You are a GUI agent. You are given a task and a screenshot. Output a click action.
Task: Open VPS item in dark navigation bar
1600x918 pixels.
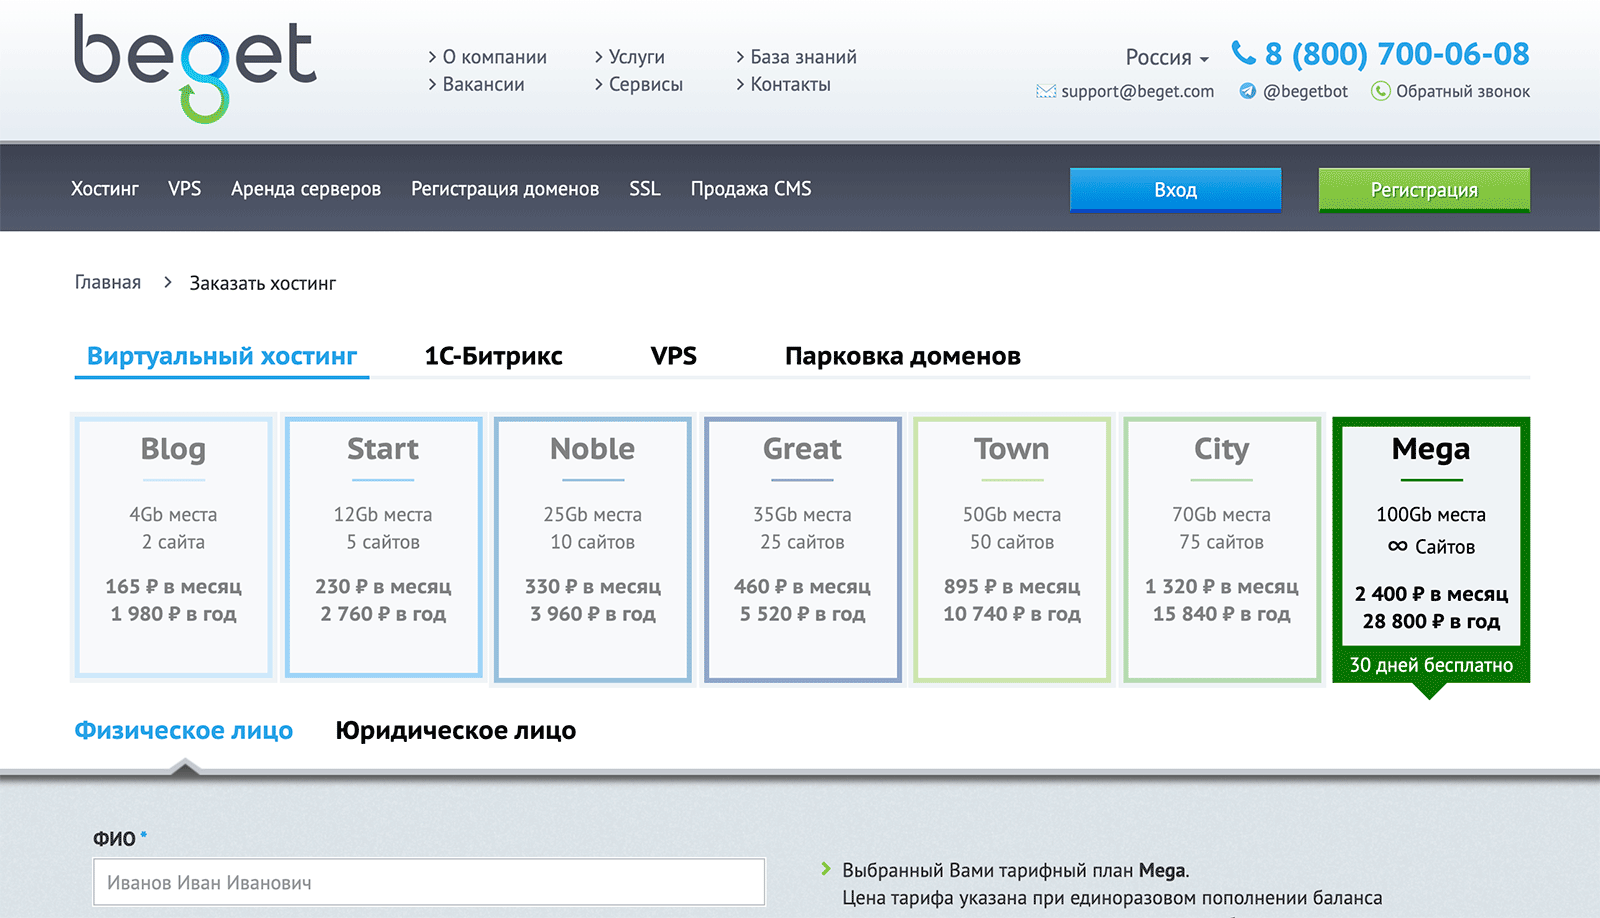click(184, 188)
